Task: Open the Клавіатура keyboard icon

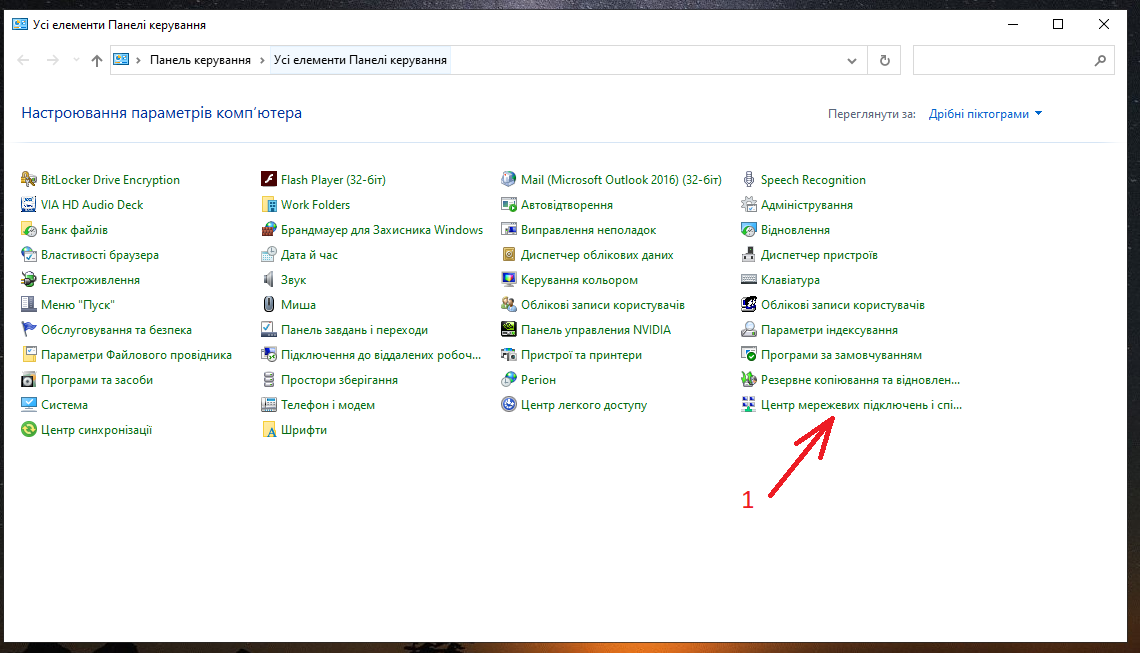Action: pyautogui.click(x=749, y=280)
